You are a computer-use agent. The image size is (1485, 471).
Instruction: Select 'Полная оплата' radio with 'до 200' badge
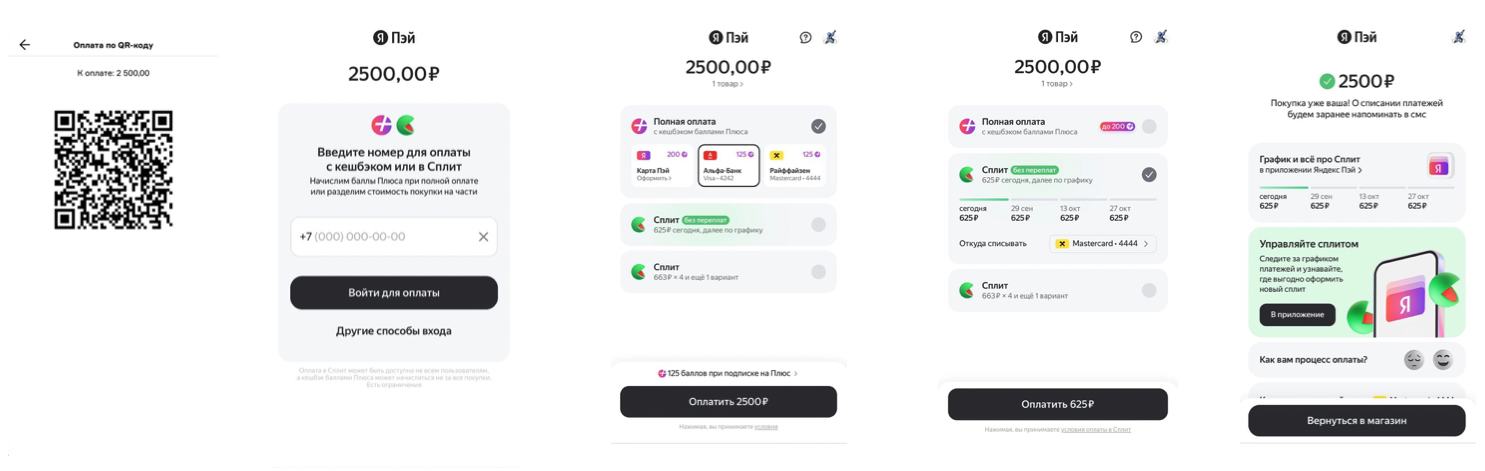[x=1149, y=127]
